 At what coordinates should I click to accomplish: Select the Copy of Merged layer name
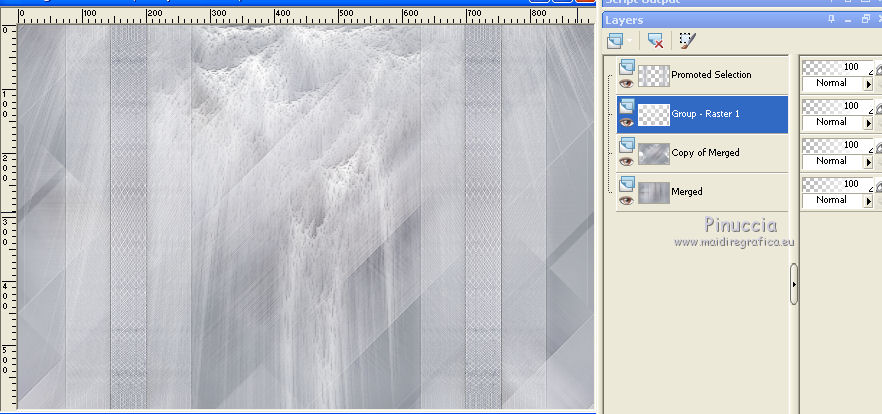point(705,152)
